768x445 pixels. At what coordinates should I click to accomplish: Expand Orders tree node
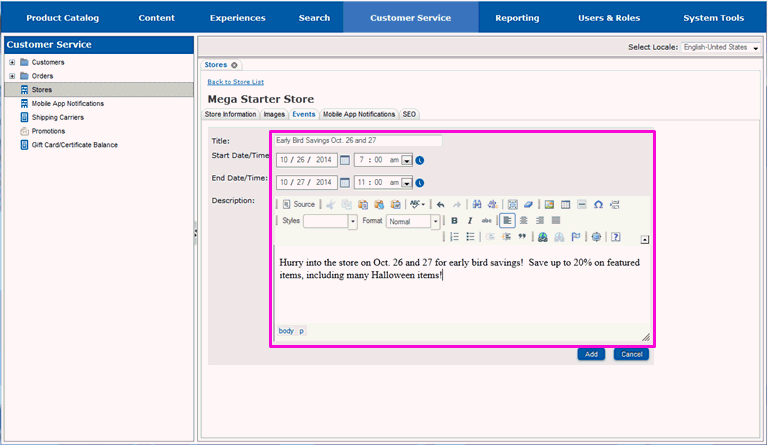click(x=12, y=76)
